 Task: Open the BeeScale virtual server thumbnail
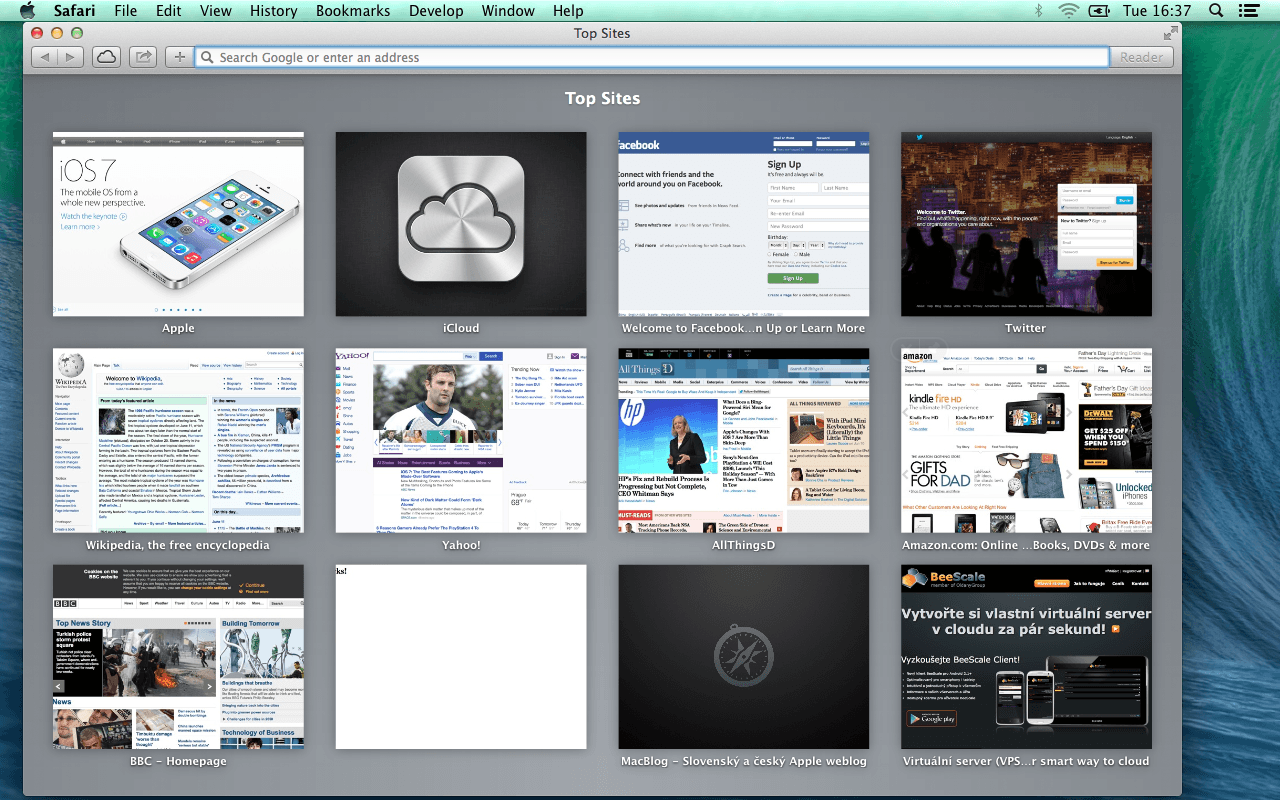pyautogui.click(x=1026, y=657)
